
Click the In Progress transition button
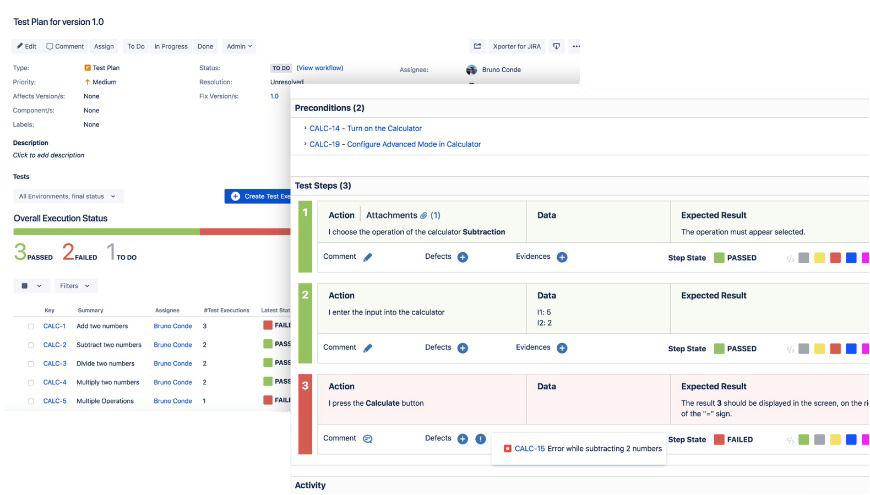(171, 47)
